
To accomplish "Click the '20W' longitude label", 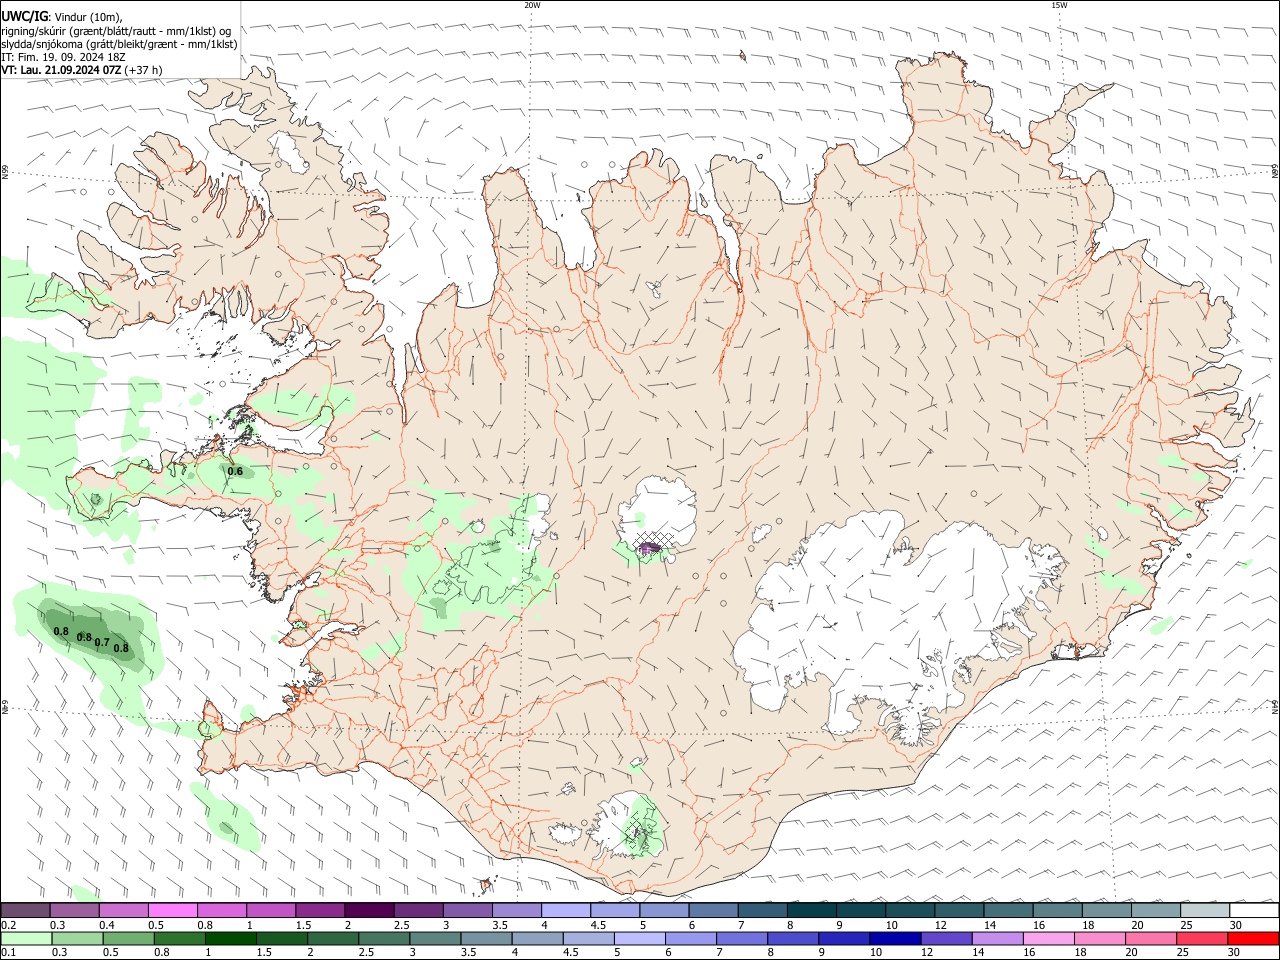I will (532, 5).
